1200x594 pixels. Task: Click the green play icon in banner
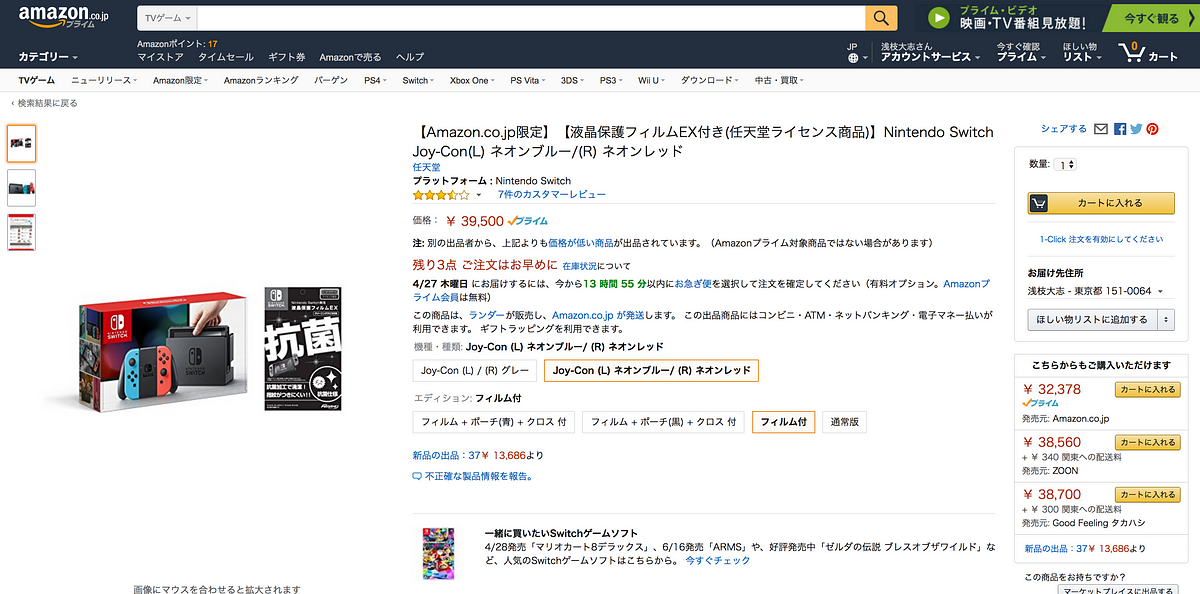tap(938, 18)
